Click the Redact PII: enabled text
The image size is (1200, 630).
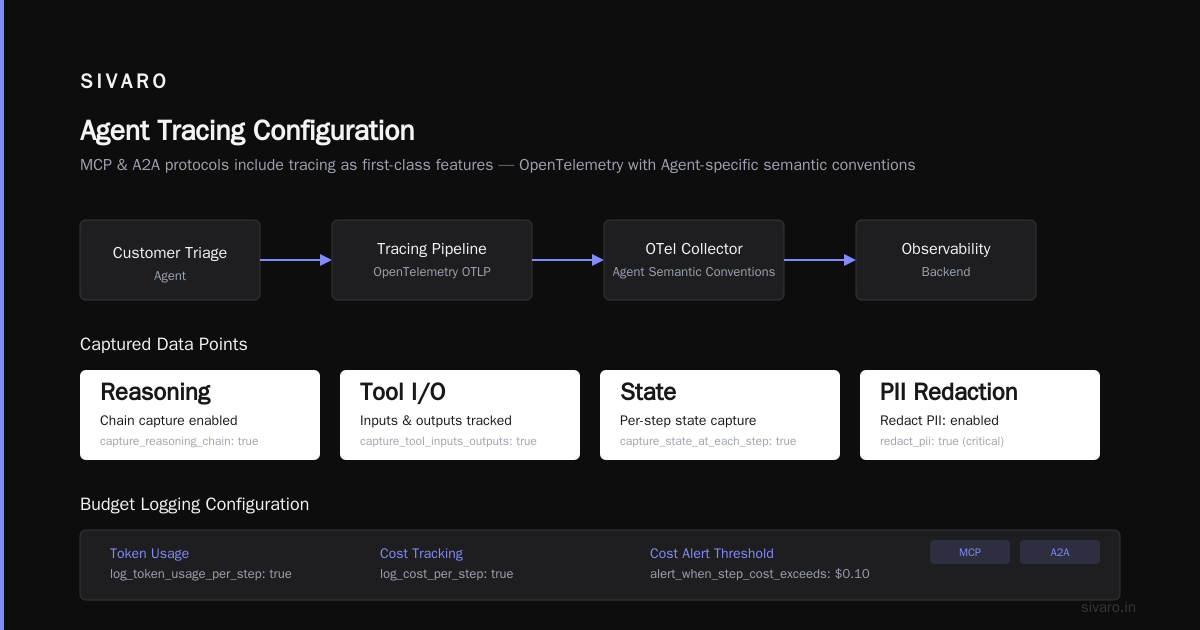[939, 420]
